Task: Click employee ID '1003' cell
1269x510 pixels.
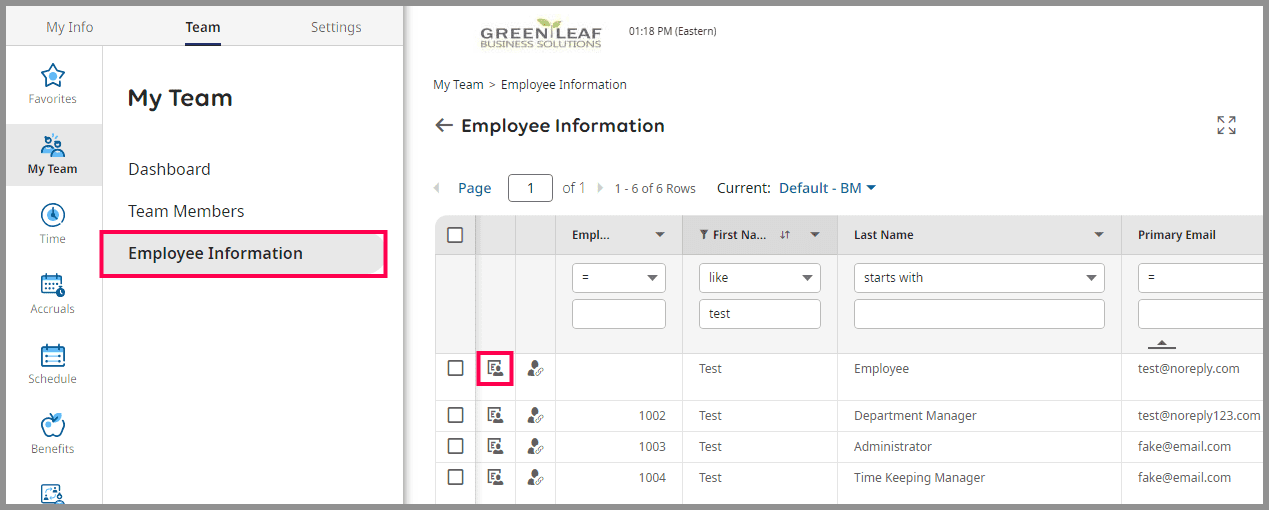Action: click(x=652, y=446)
